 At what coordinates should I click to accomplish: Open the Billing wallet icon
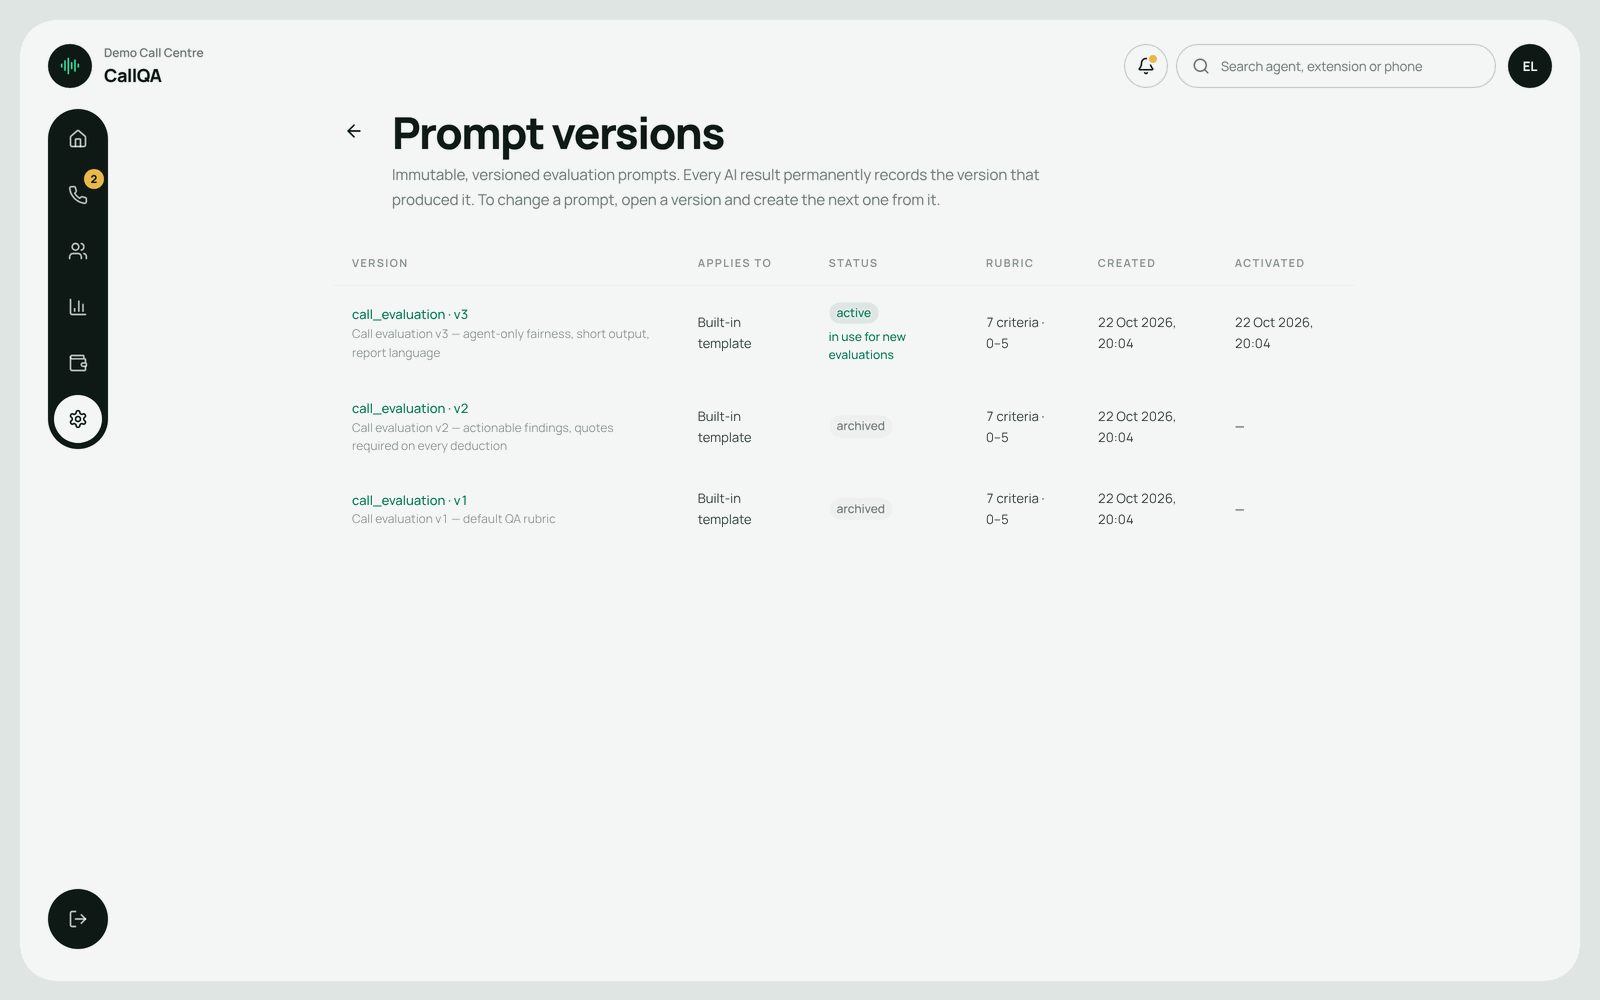pyautogui.click(x=78, y=363)
